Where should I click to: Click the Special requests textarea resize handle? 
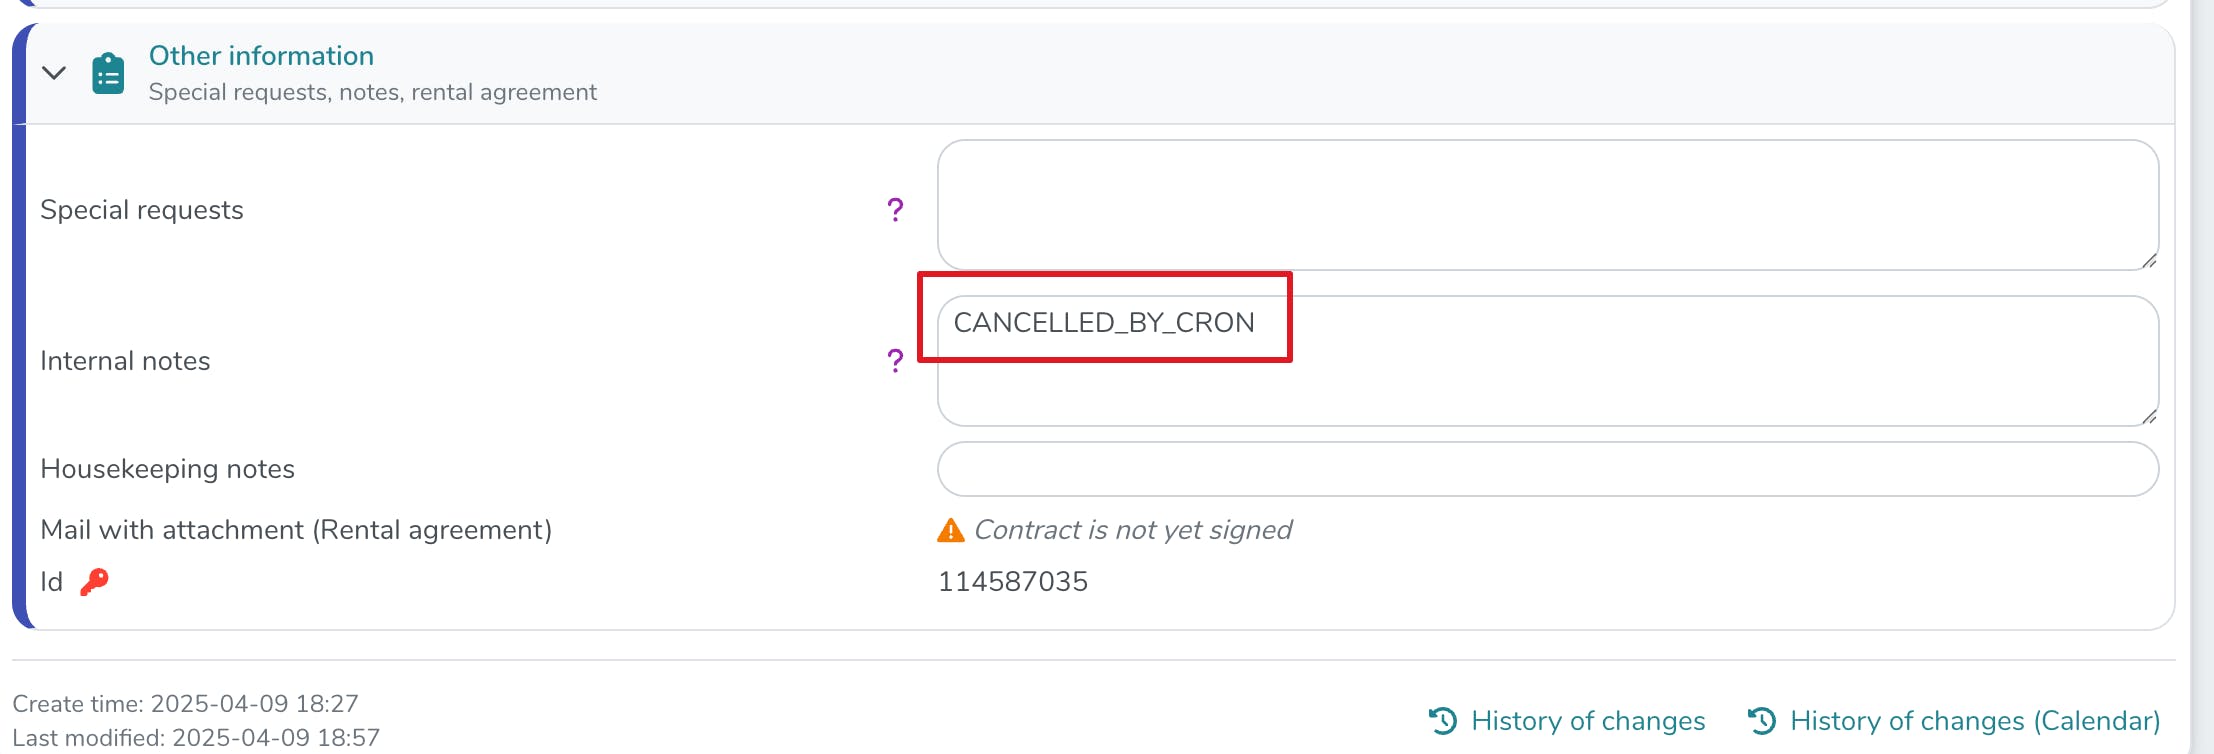coord(2149,261)
